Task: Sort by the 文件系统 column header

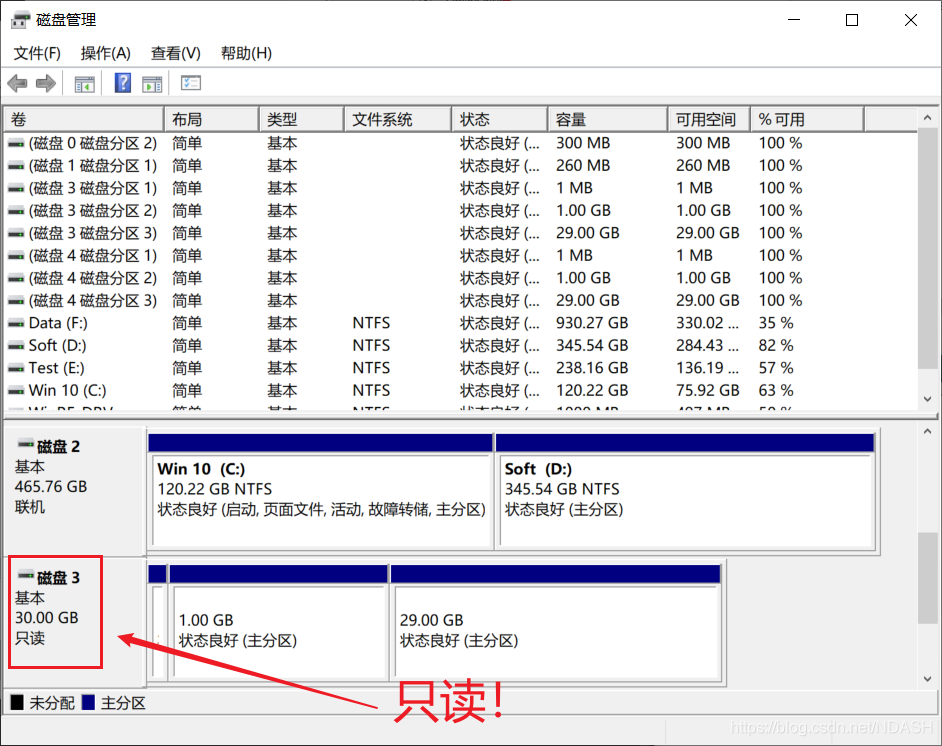Action: pos(398,120)
